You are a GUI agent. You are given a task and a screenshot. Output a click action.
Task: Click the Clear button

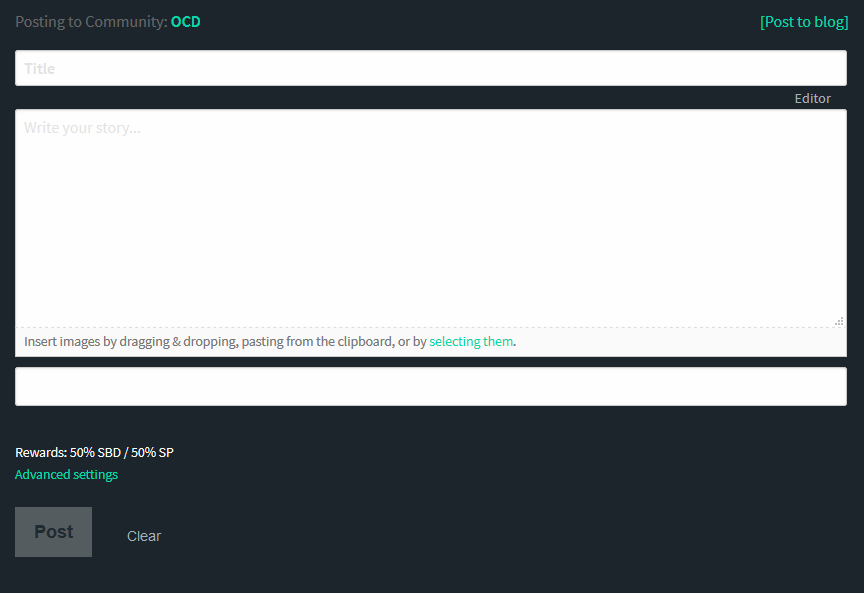coord(144,536)
